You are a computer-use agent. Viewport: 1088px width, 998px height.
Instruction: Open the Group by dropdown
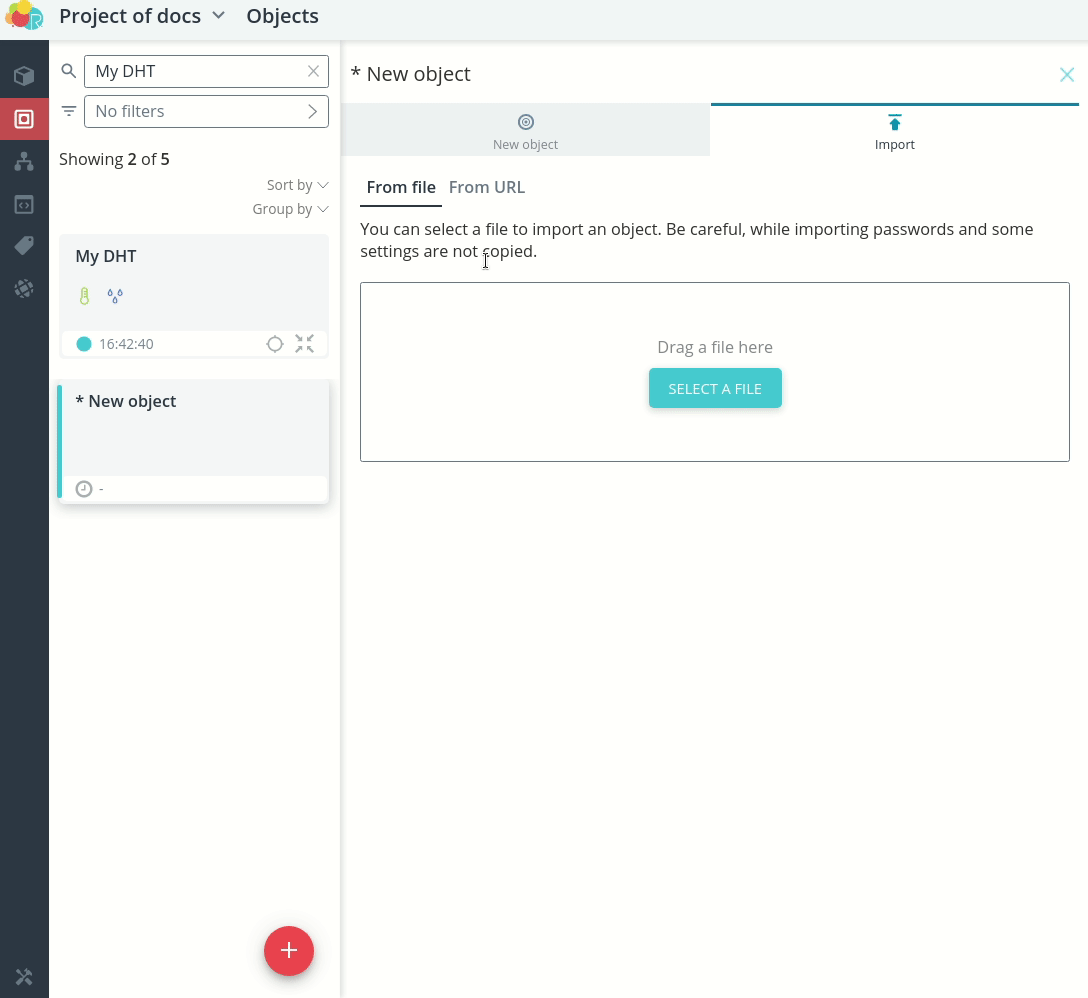pyautogui.click(x=290, y=209)
